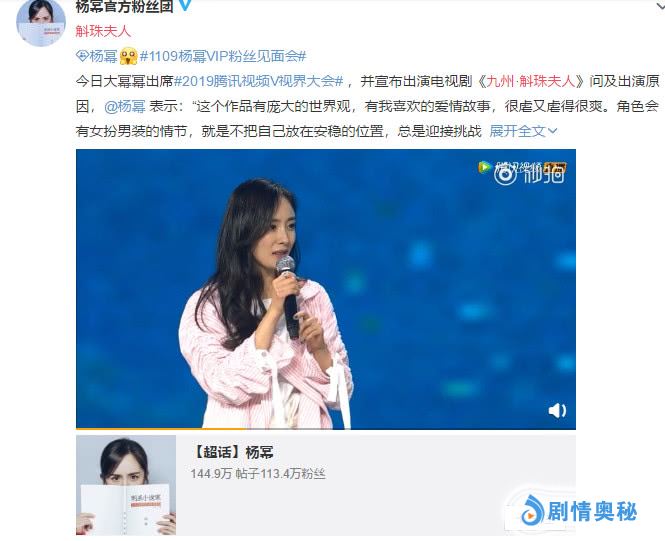
Task: Open hashtag #1109杨幂VIP粉丝见面会#
Action: point(223,56)
